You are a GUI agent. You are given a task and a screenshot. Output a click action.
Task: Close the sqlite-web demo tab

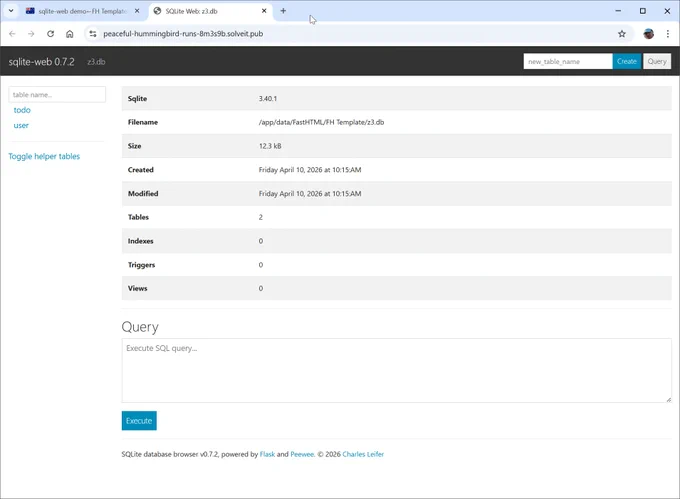point(137,11)
